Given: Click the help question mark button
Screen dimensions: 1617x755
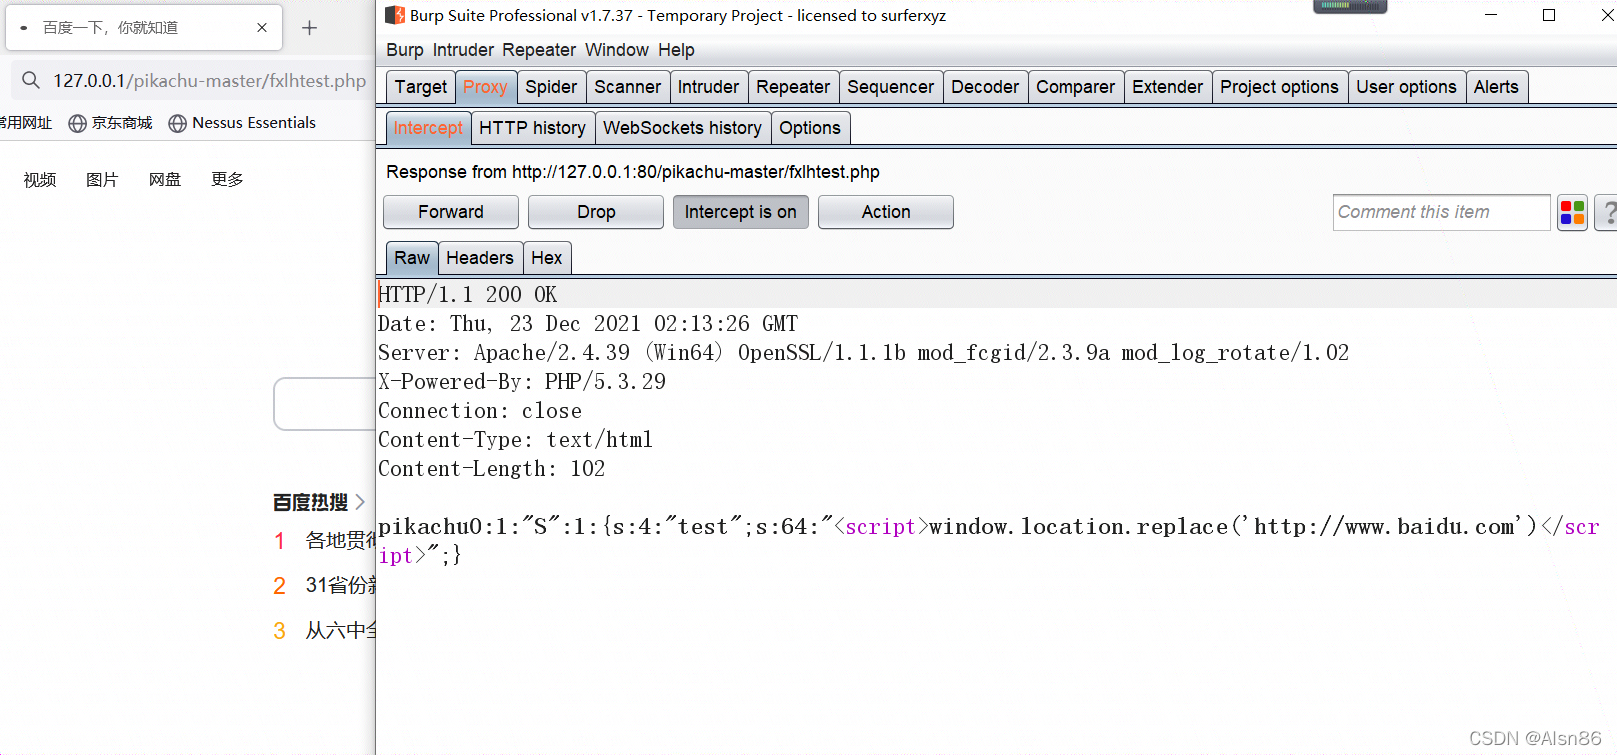Looking at the screenshot, I should point(1608,212).
